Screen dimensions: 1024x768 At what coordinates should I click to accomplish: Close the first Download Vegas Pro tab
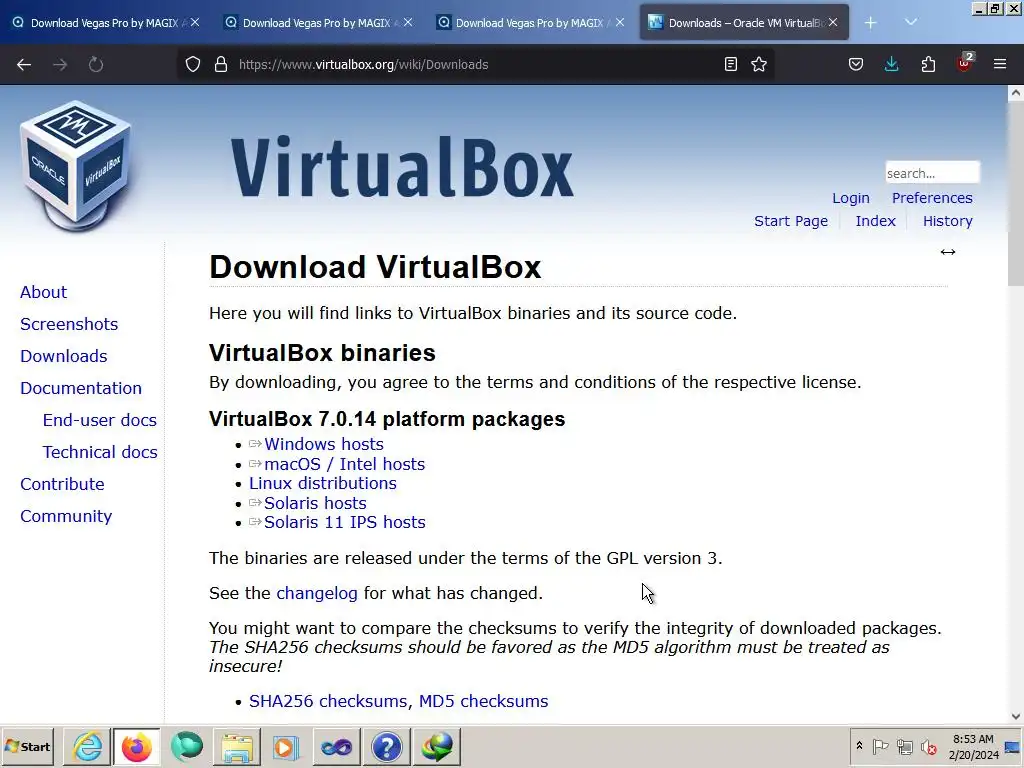(195, 22)
